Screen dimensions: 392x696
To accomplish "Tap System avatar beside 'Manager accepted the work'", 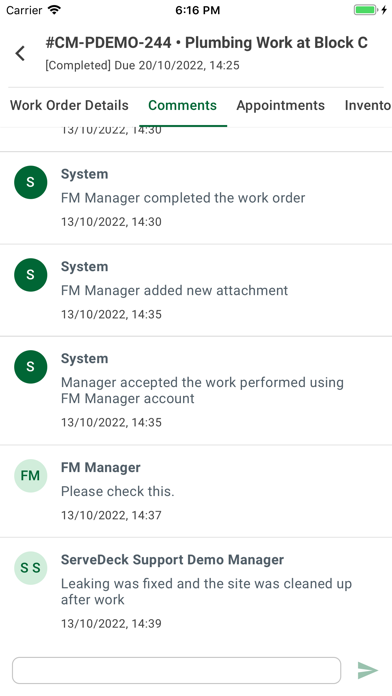I will tap(31, 367).
